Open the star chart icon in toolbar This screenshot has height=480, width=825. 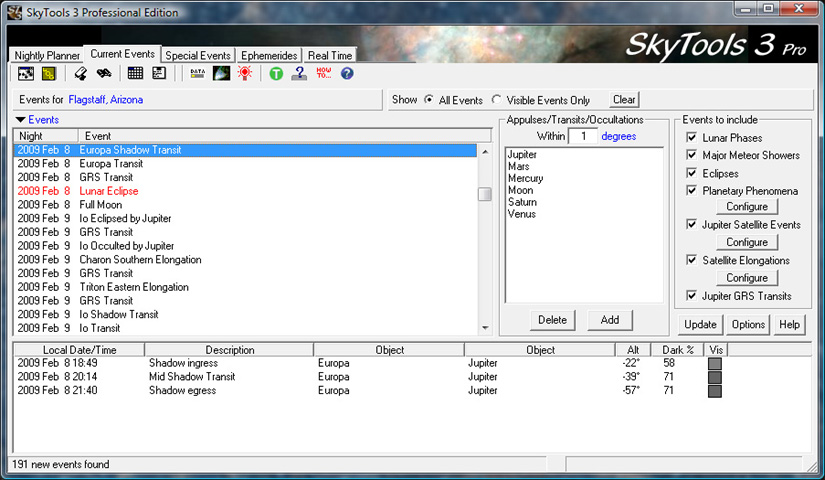click(x=26, y=74)
